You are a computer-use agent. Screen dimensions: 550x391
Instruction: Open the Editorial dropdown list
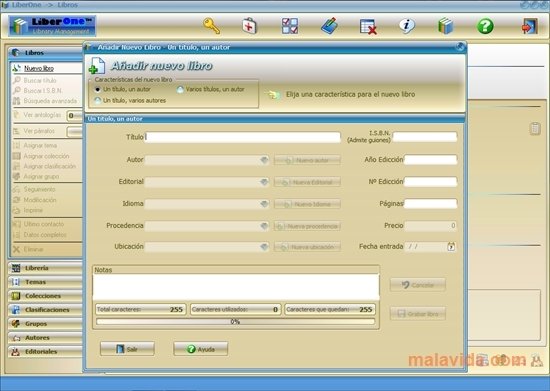point(264,182)
